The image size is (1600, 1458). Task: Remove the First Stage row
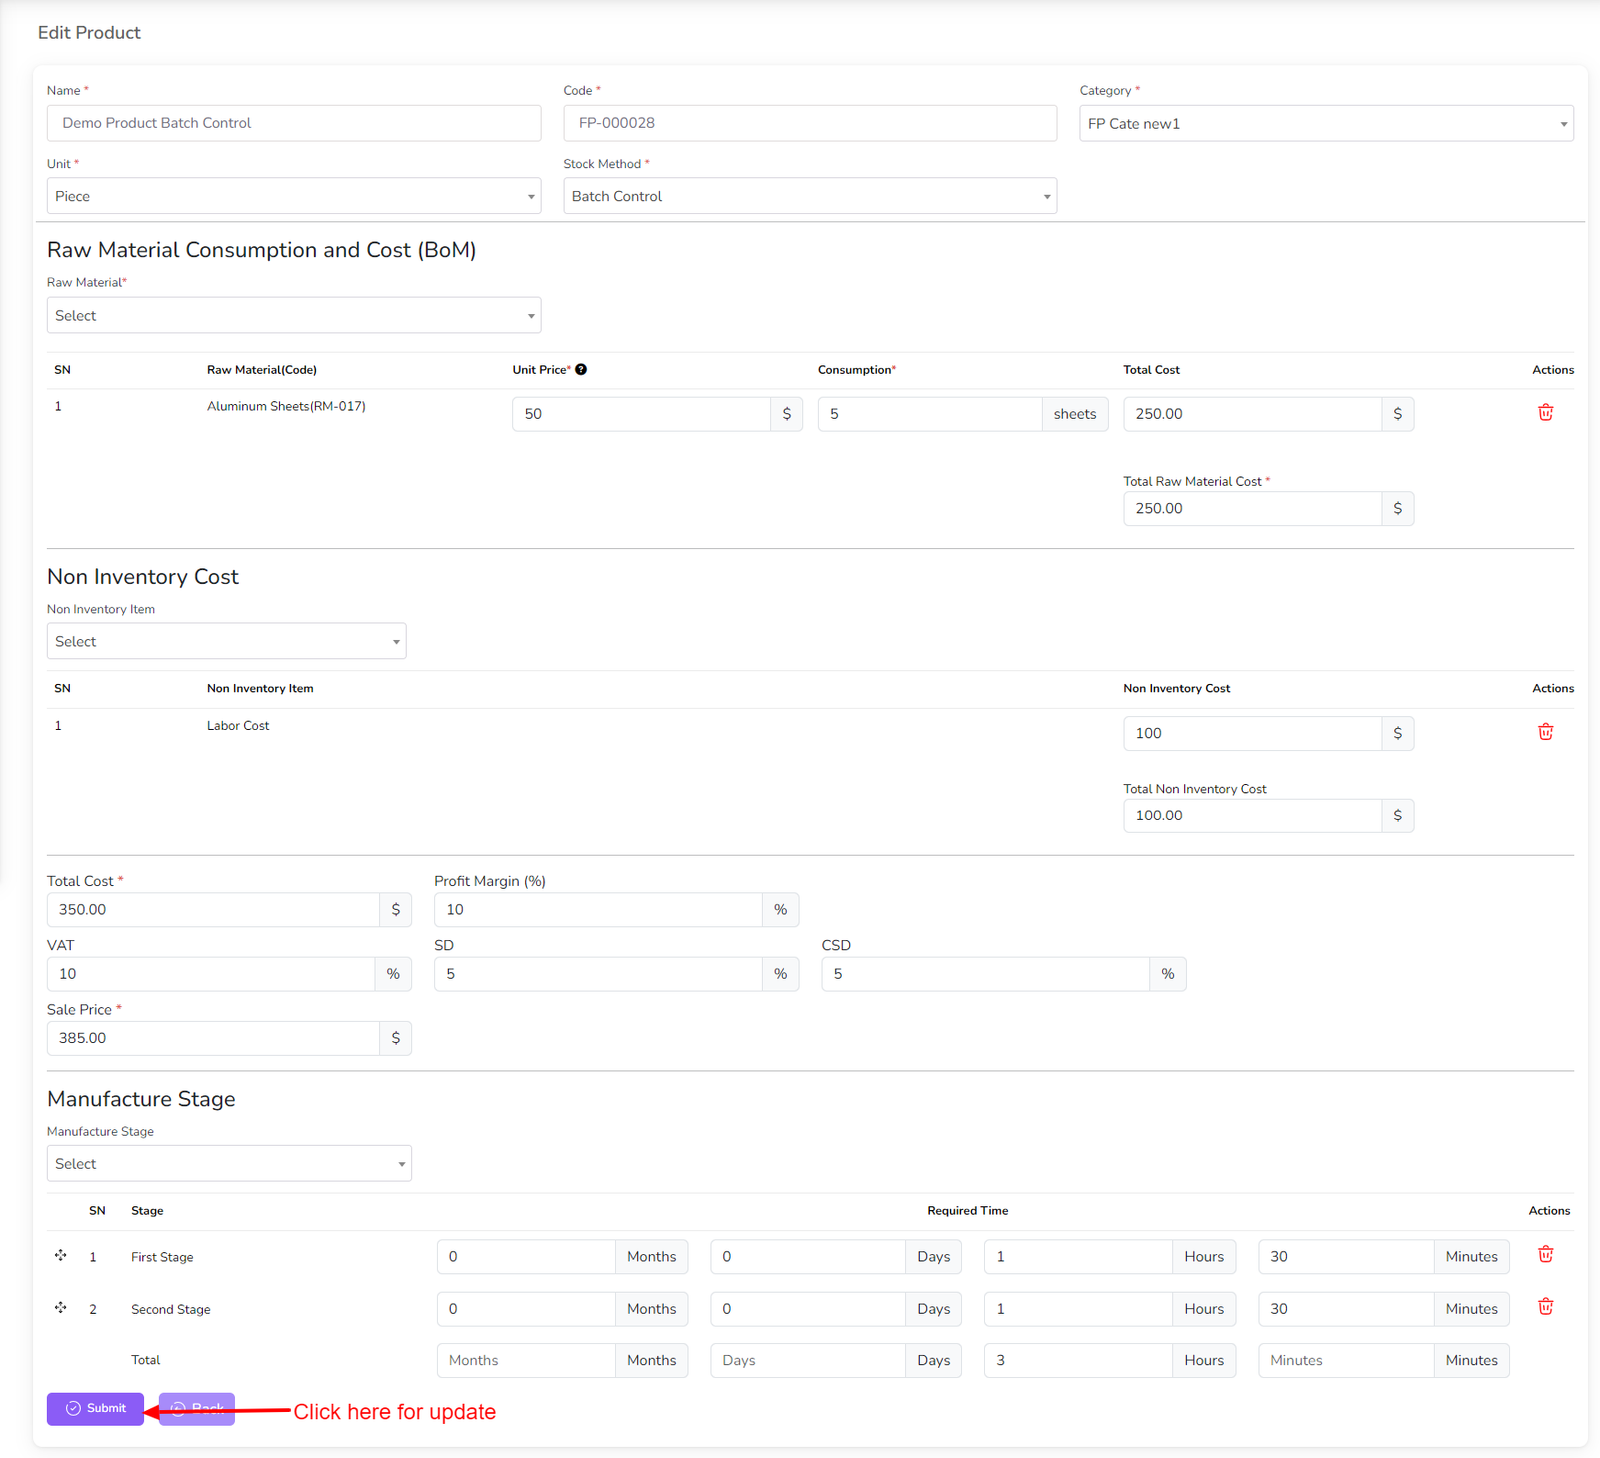pyautogui.click(x=1545, y=1255)
